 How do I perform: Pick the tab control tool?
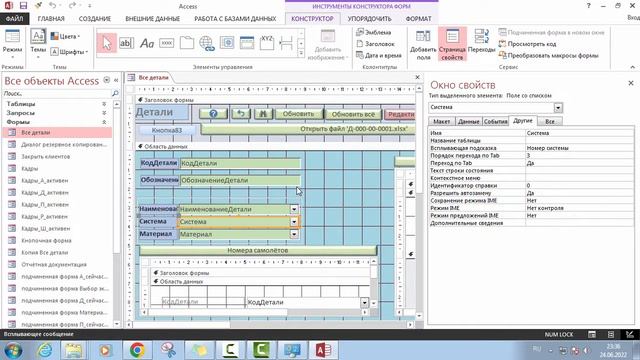point(187,43)
